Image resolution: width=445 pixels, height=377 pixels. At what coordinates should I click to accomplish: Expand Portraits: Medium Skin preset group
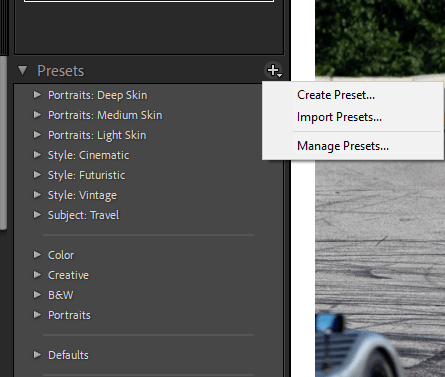(37, 115)
